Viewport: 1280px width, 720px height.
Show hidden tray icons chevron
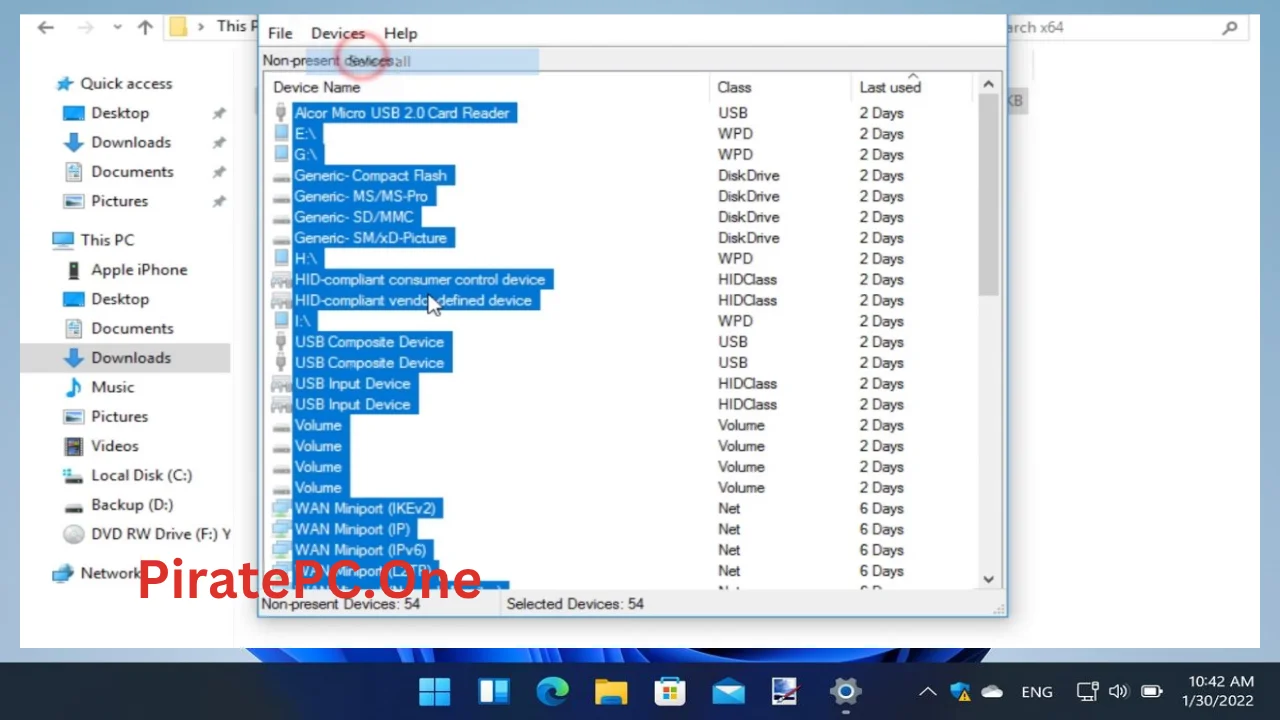pos(928,691)
